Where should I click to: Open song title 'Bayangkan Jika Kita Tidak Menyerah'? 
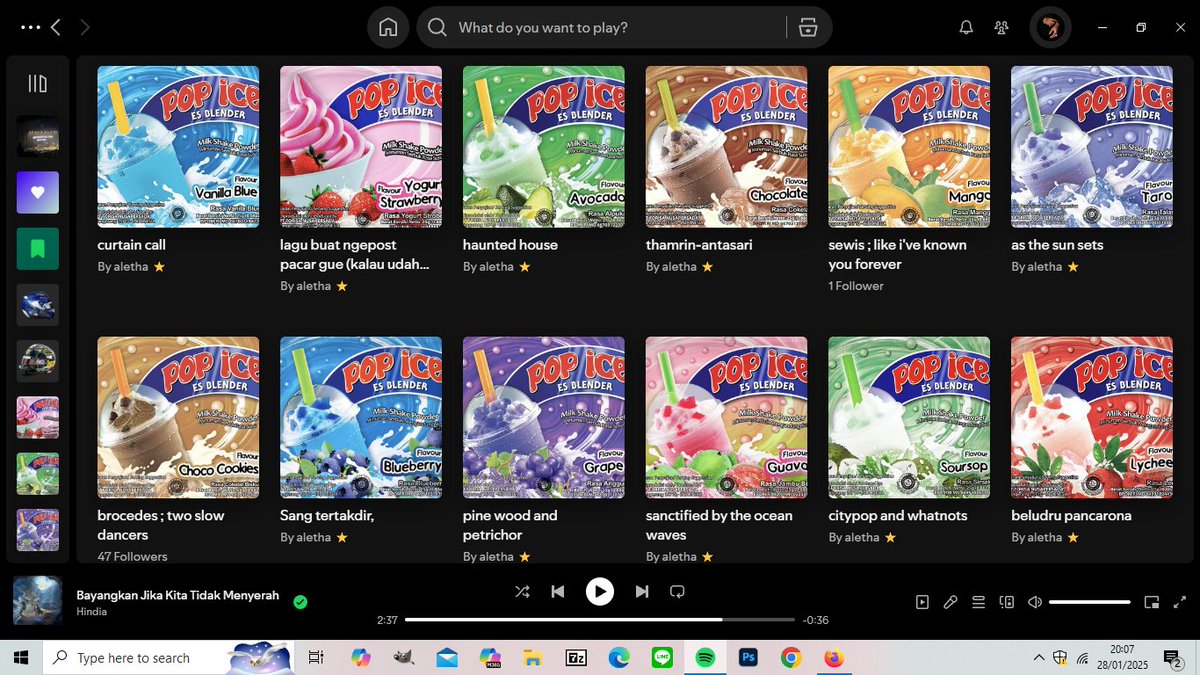178,594
